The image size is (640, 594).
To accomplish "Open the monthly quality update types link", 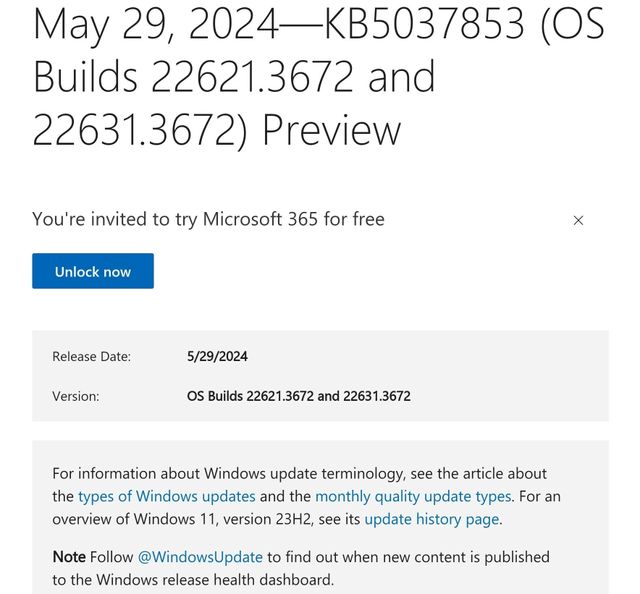I will (x=413, y=496).
